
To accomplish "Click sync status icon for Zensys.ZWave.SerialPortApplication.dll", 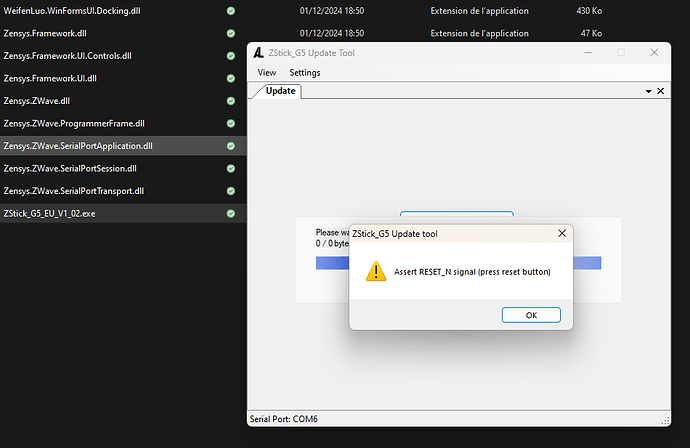I will pyautogui.click(x=231, y=146).
